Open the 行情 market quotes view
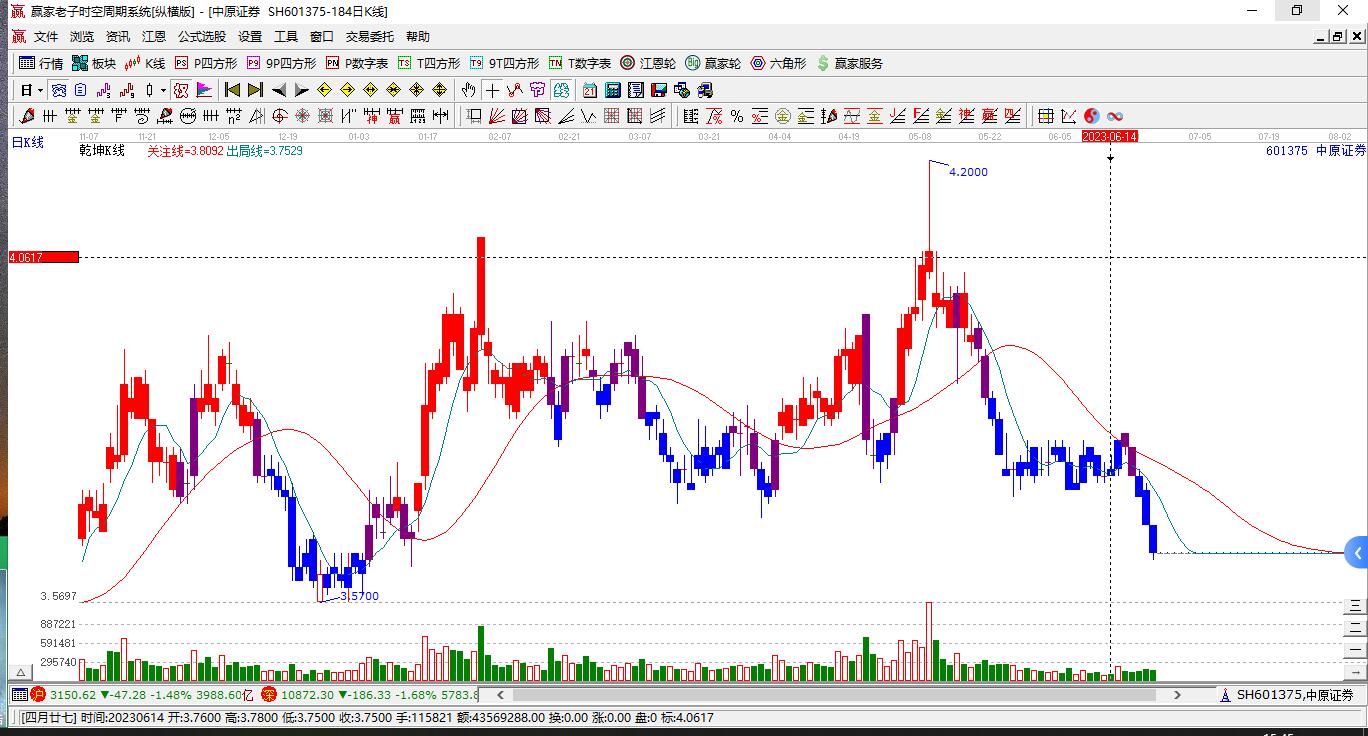 [41, 63]
